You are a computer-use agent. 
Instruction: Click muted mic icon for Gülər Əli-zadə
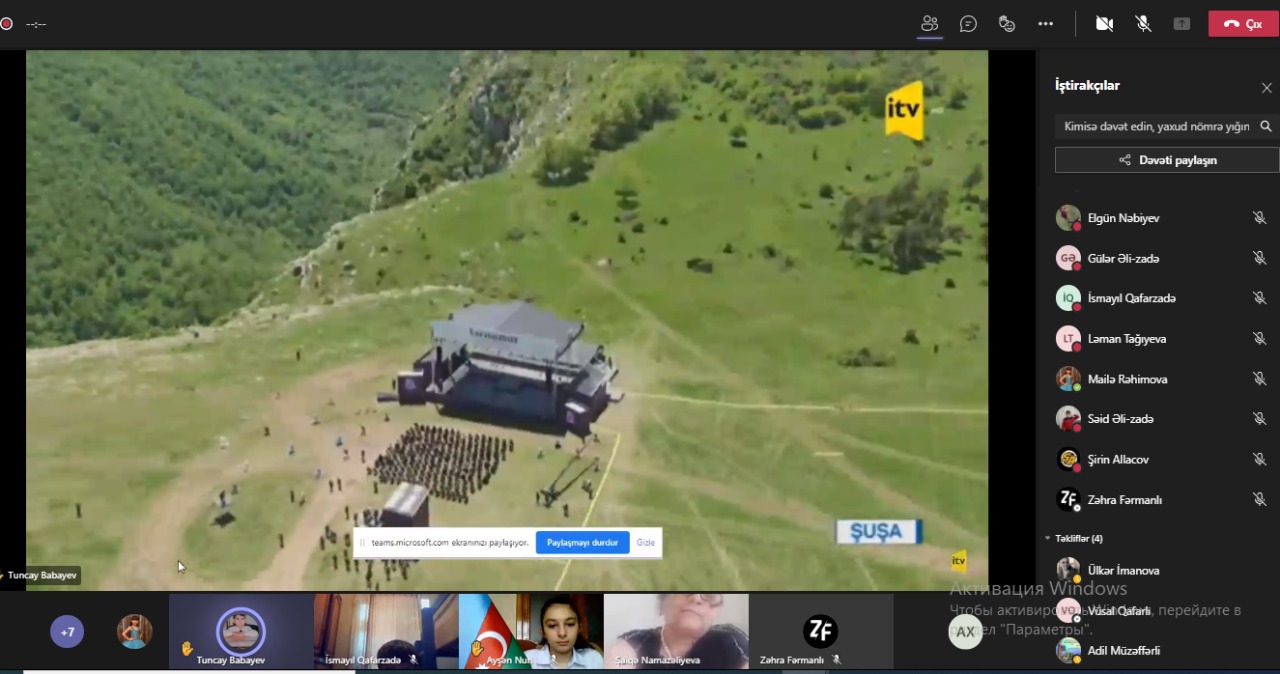pos(1259,258)
